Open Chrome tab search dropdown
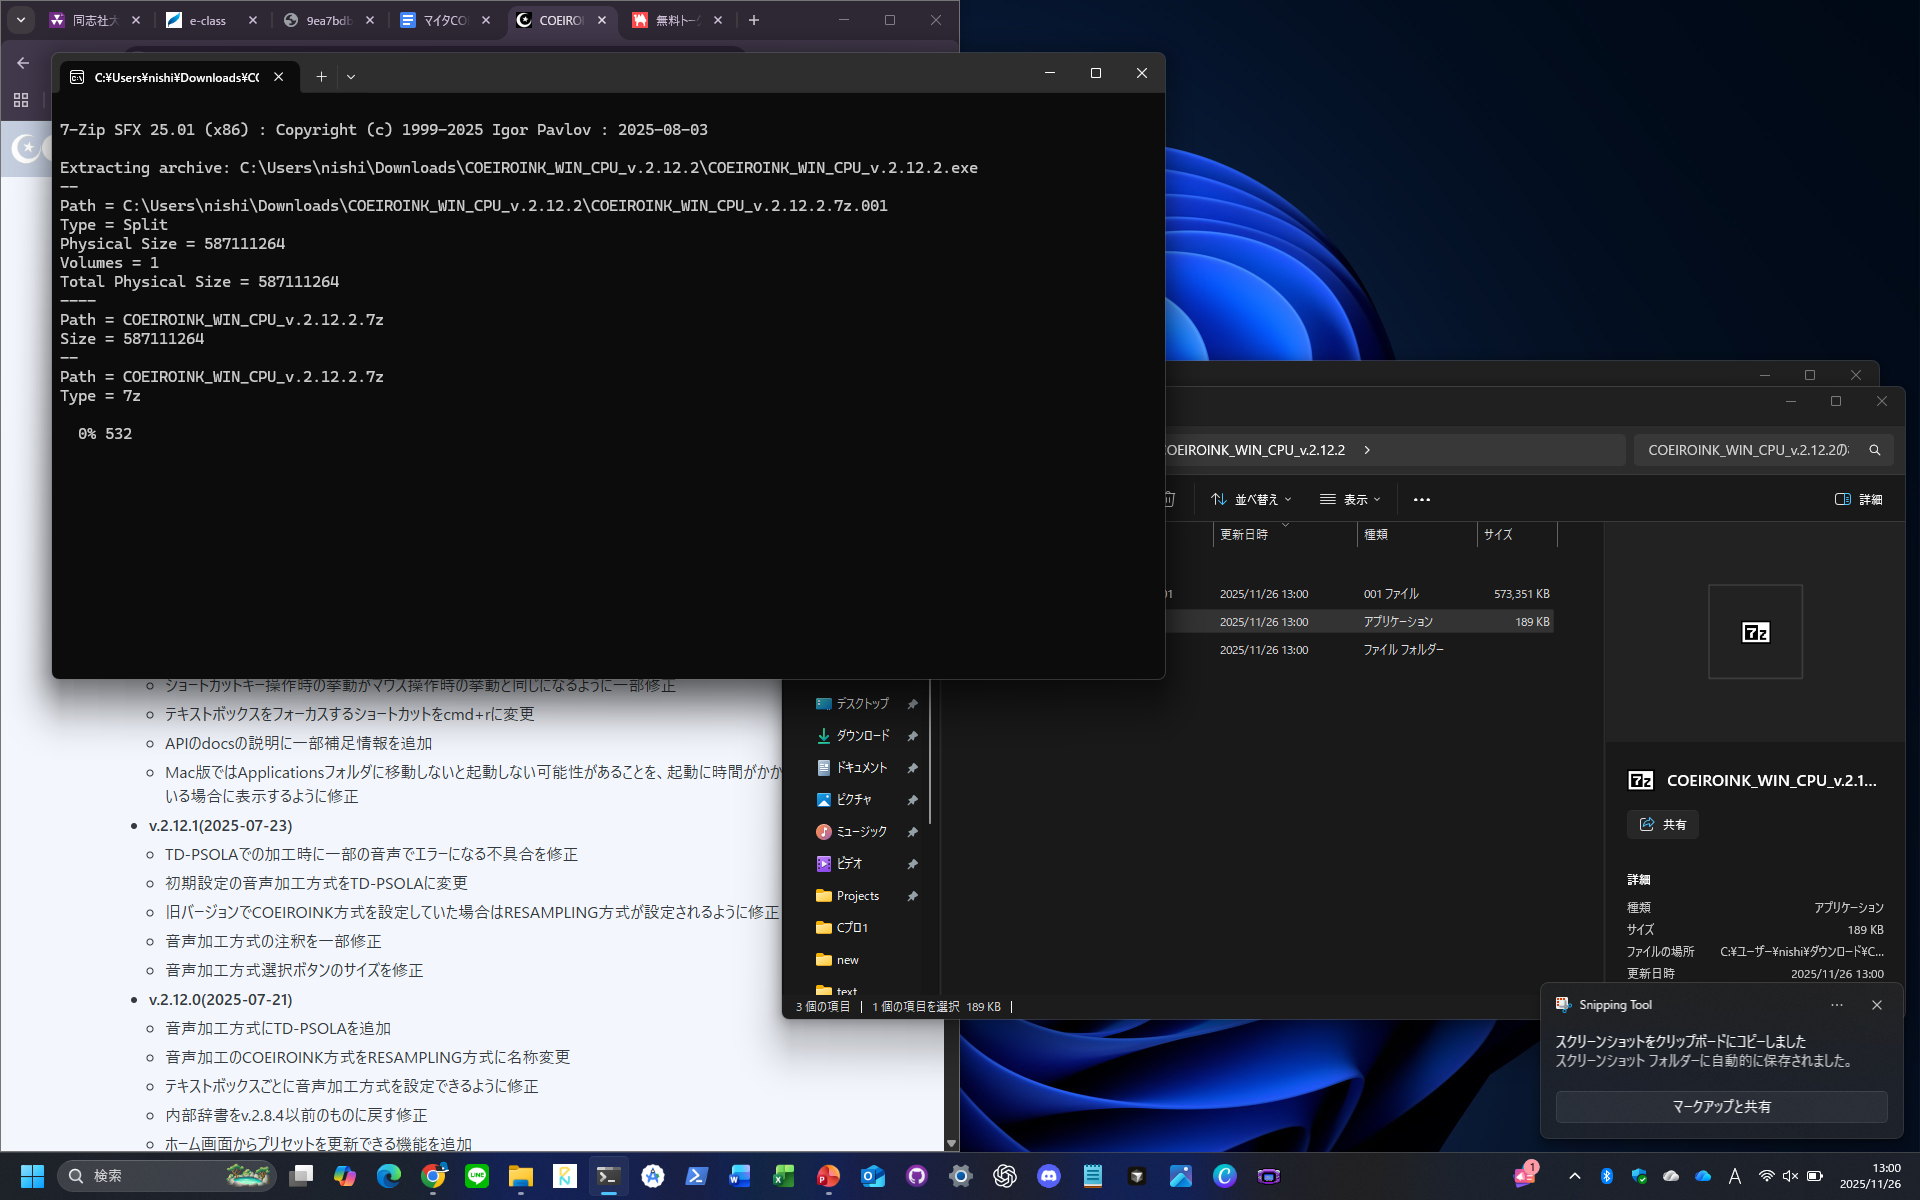Image resolution: width=1920 pixels, height=1200 pixels. point(21,20)
